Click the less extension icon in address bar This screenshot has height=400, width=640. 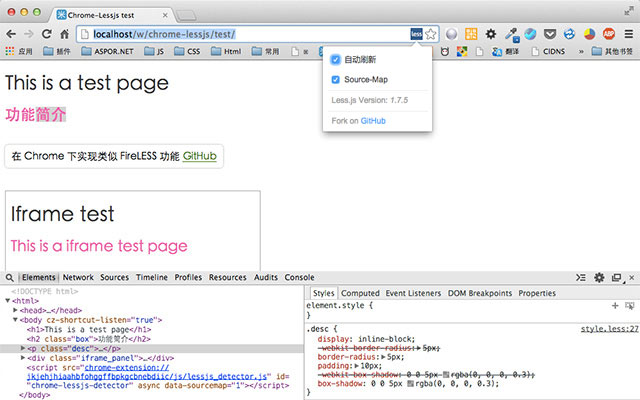click(416, 34)
